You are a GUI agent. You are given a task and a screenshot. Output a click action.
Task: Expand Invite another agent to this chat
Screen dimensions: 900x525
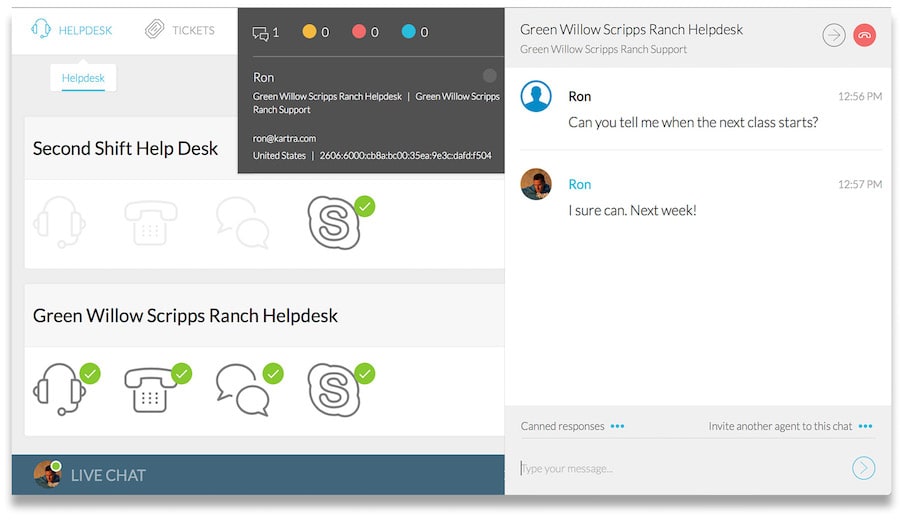pyautogui.click(x=865, y=426)
